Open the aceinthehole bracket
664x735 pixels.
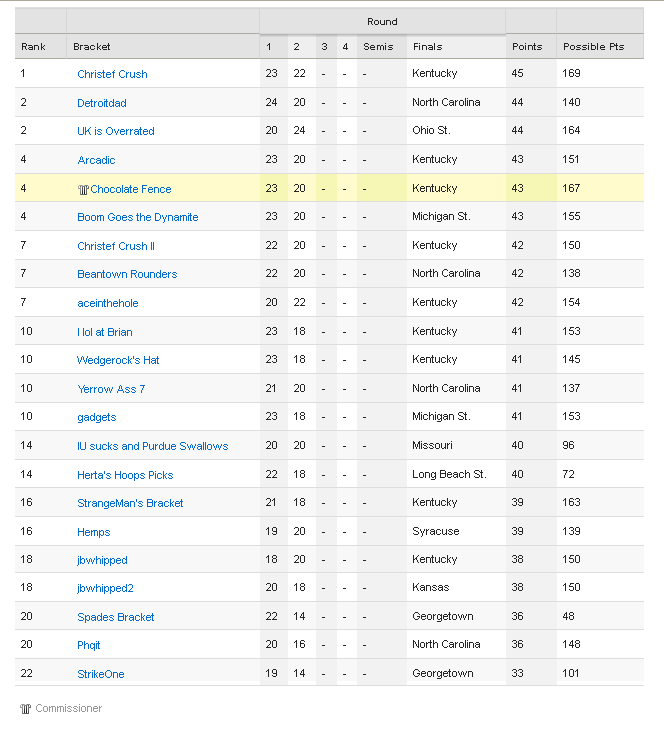coord(108,303)
